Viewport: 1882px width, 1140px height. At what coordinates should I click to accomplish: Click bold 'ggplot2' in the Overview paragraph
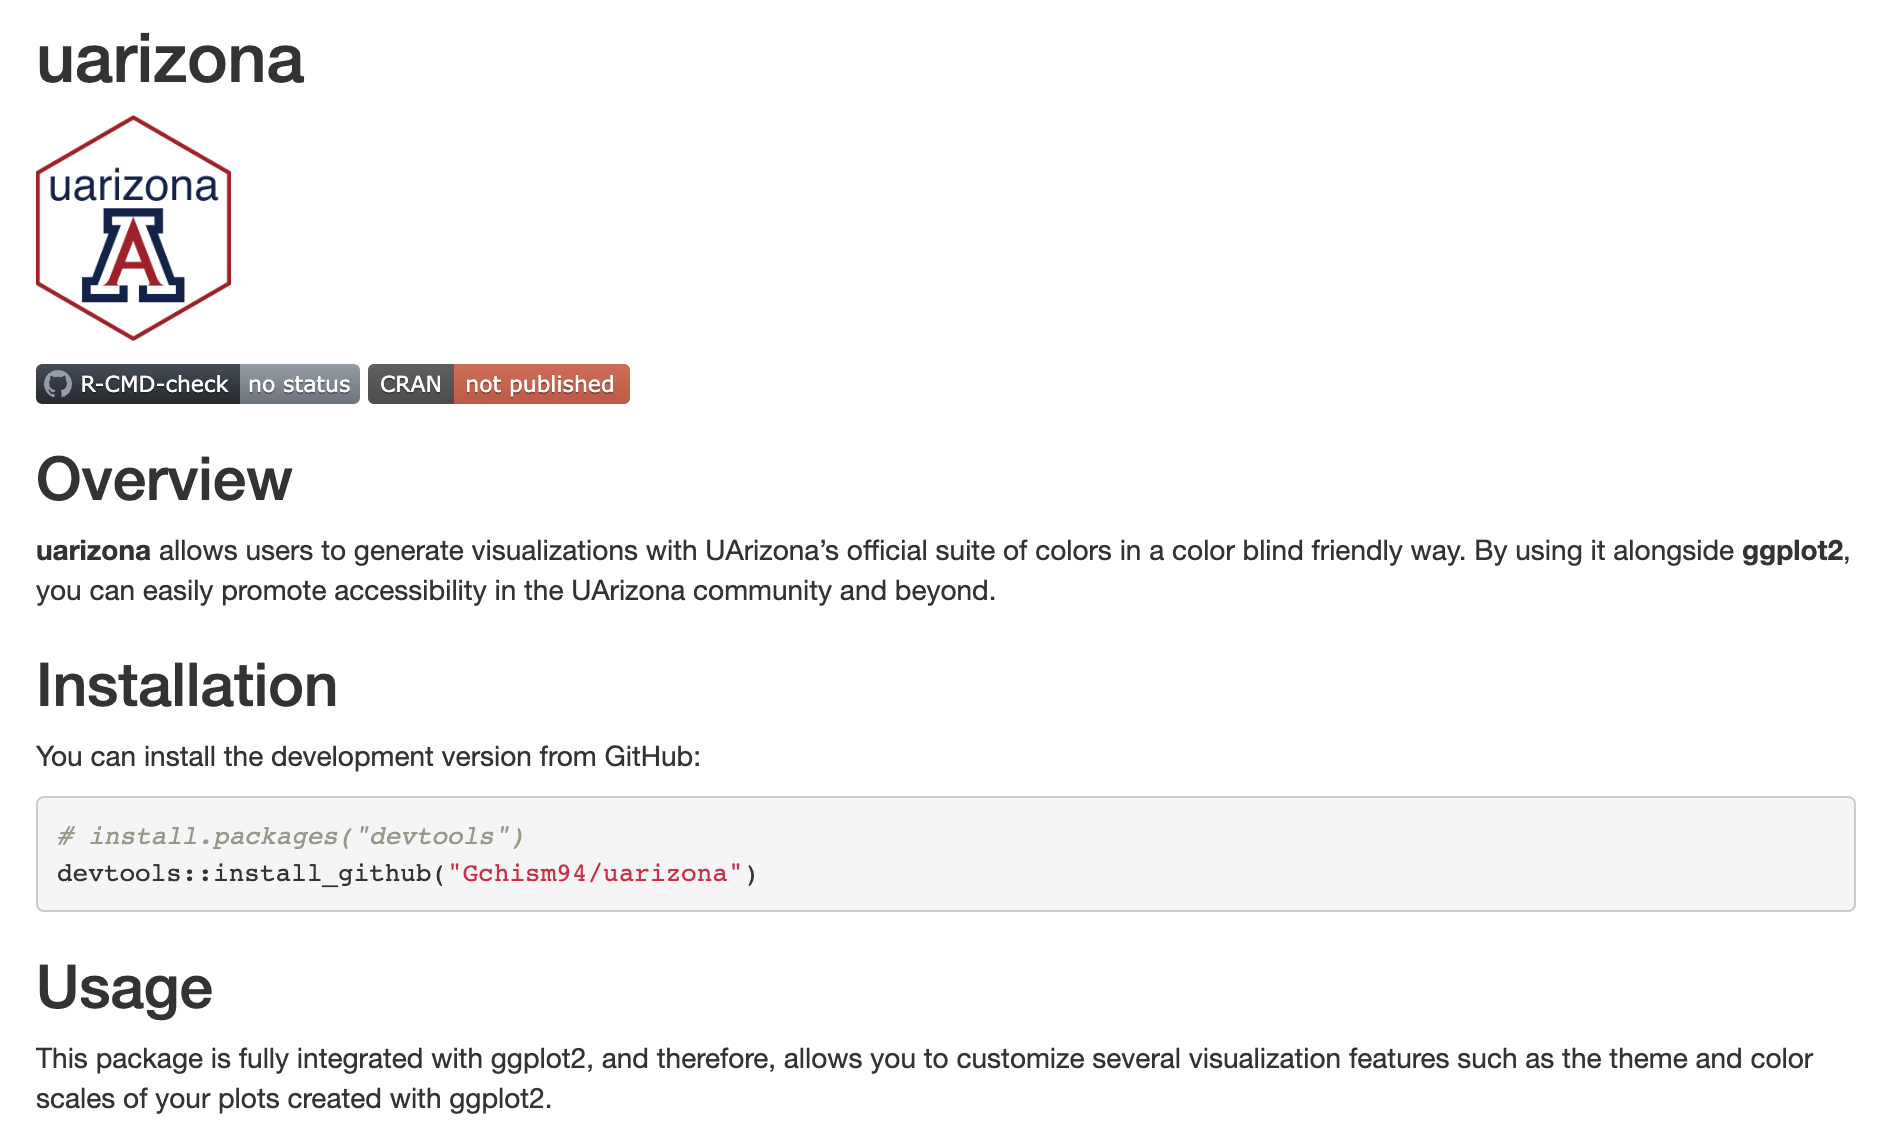(x=1792, y=551)
